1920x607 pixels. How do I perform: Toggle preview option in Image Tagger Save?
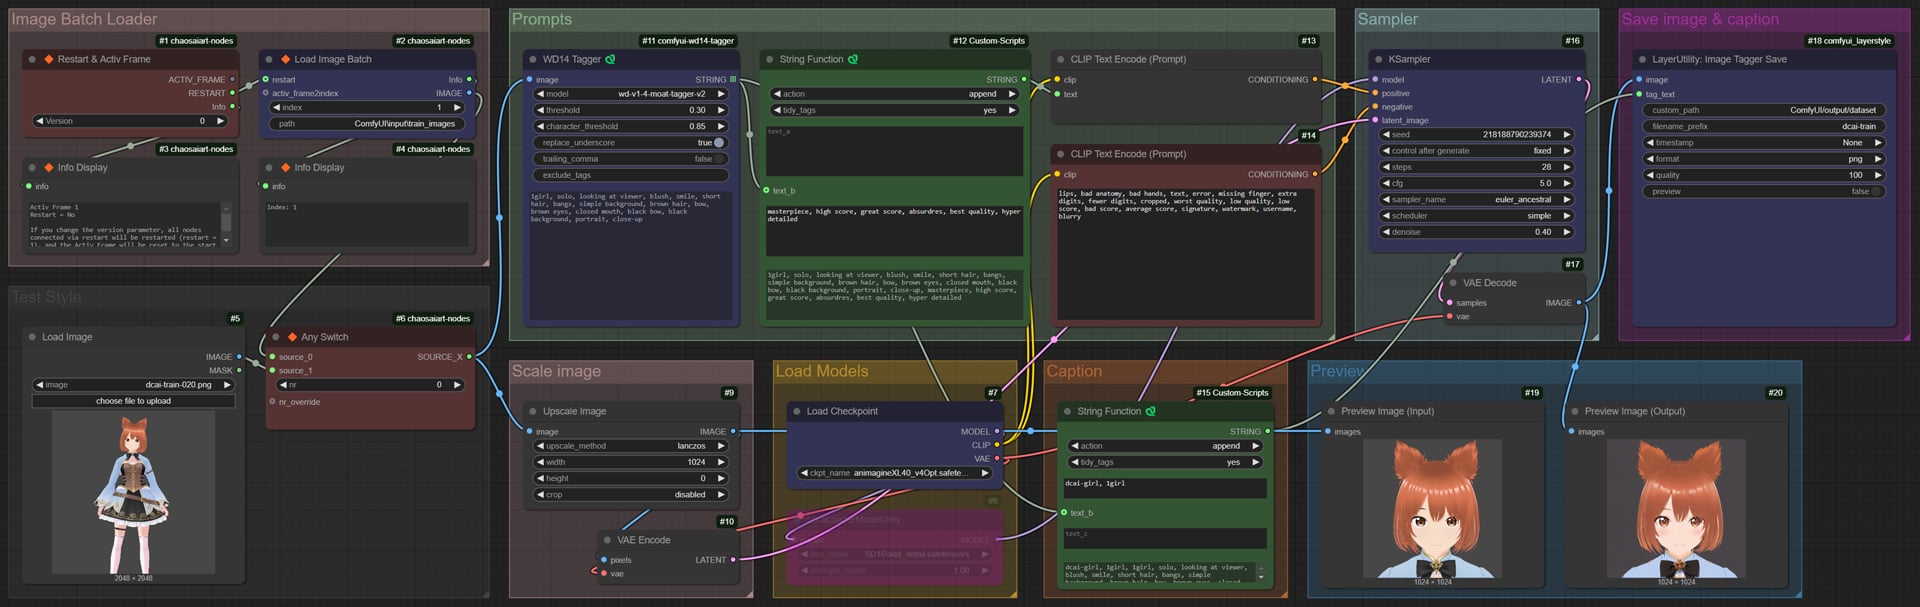click(x=1764, y=191)
